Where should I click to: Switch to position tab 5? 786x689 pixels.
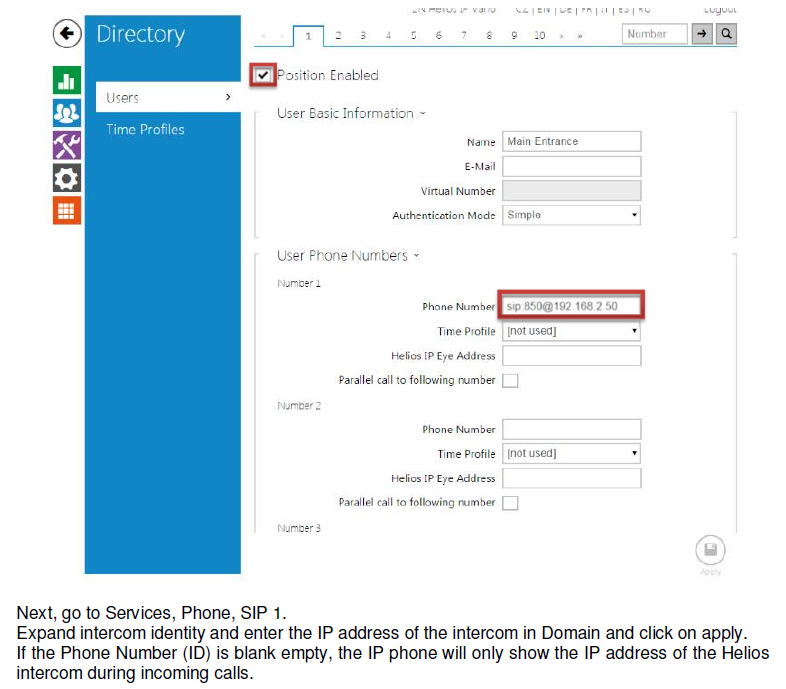[413, 35]
